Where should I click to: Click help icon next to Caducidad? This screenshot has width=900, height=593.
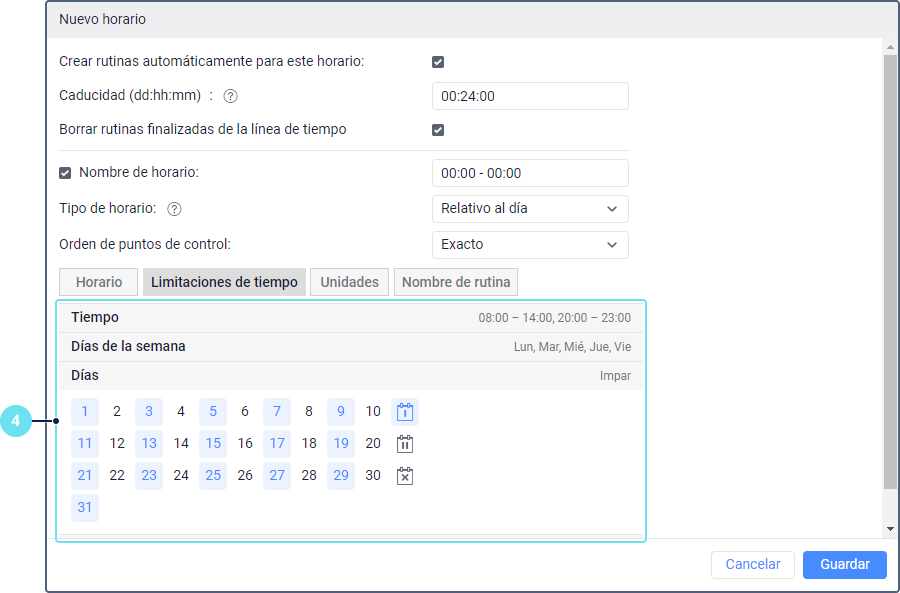(230, 96)
